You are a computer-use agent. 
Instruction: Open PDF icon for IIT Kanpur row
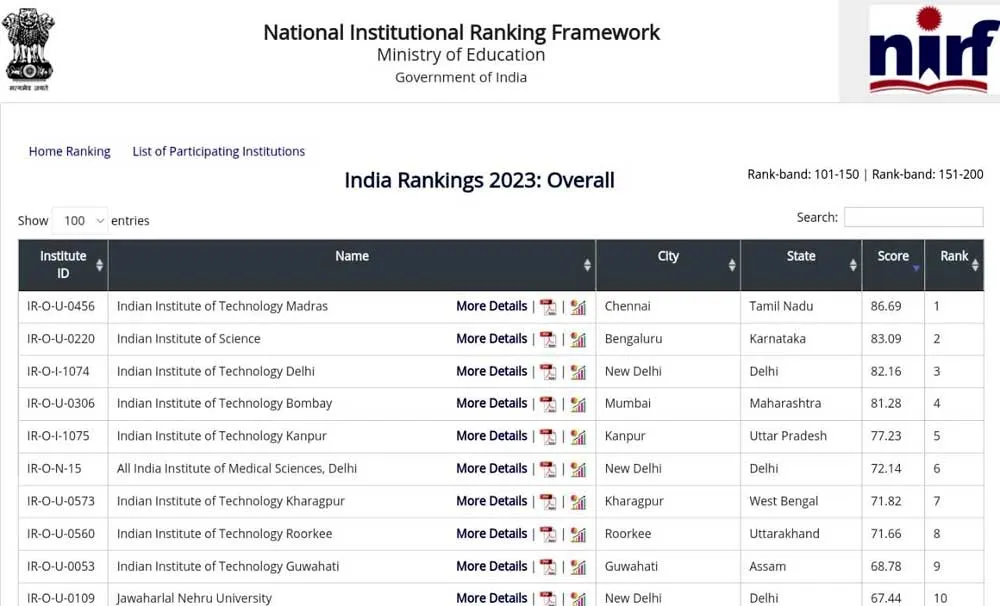[x=548, y=436]
